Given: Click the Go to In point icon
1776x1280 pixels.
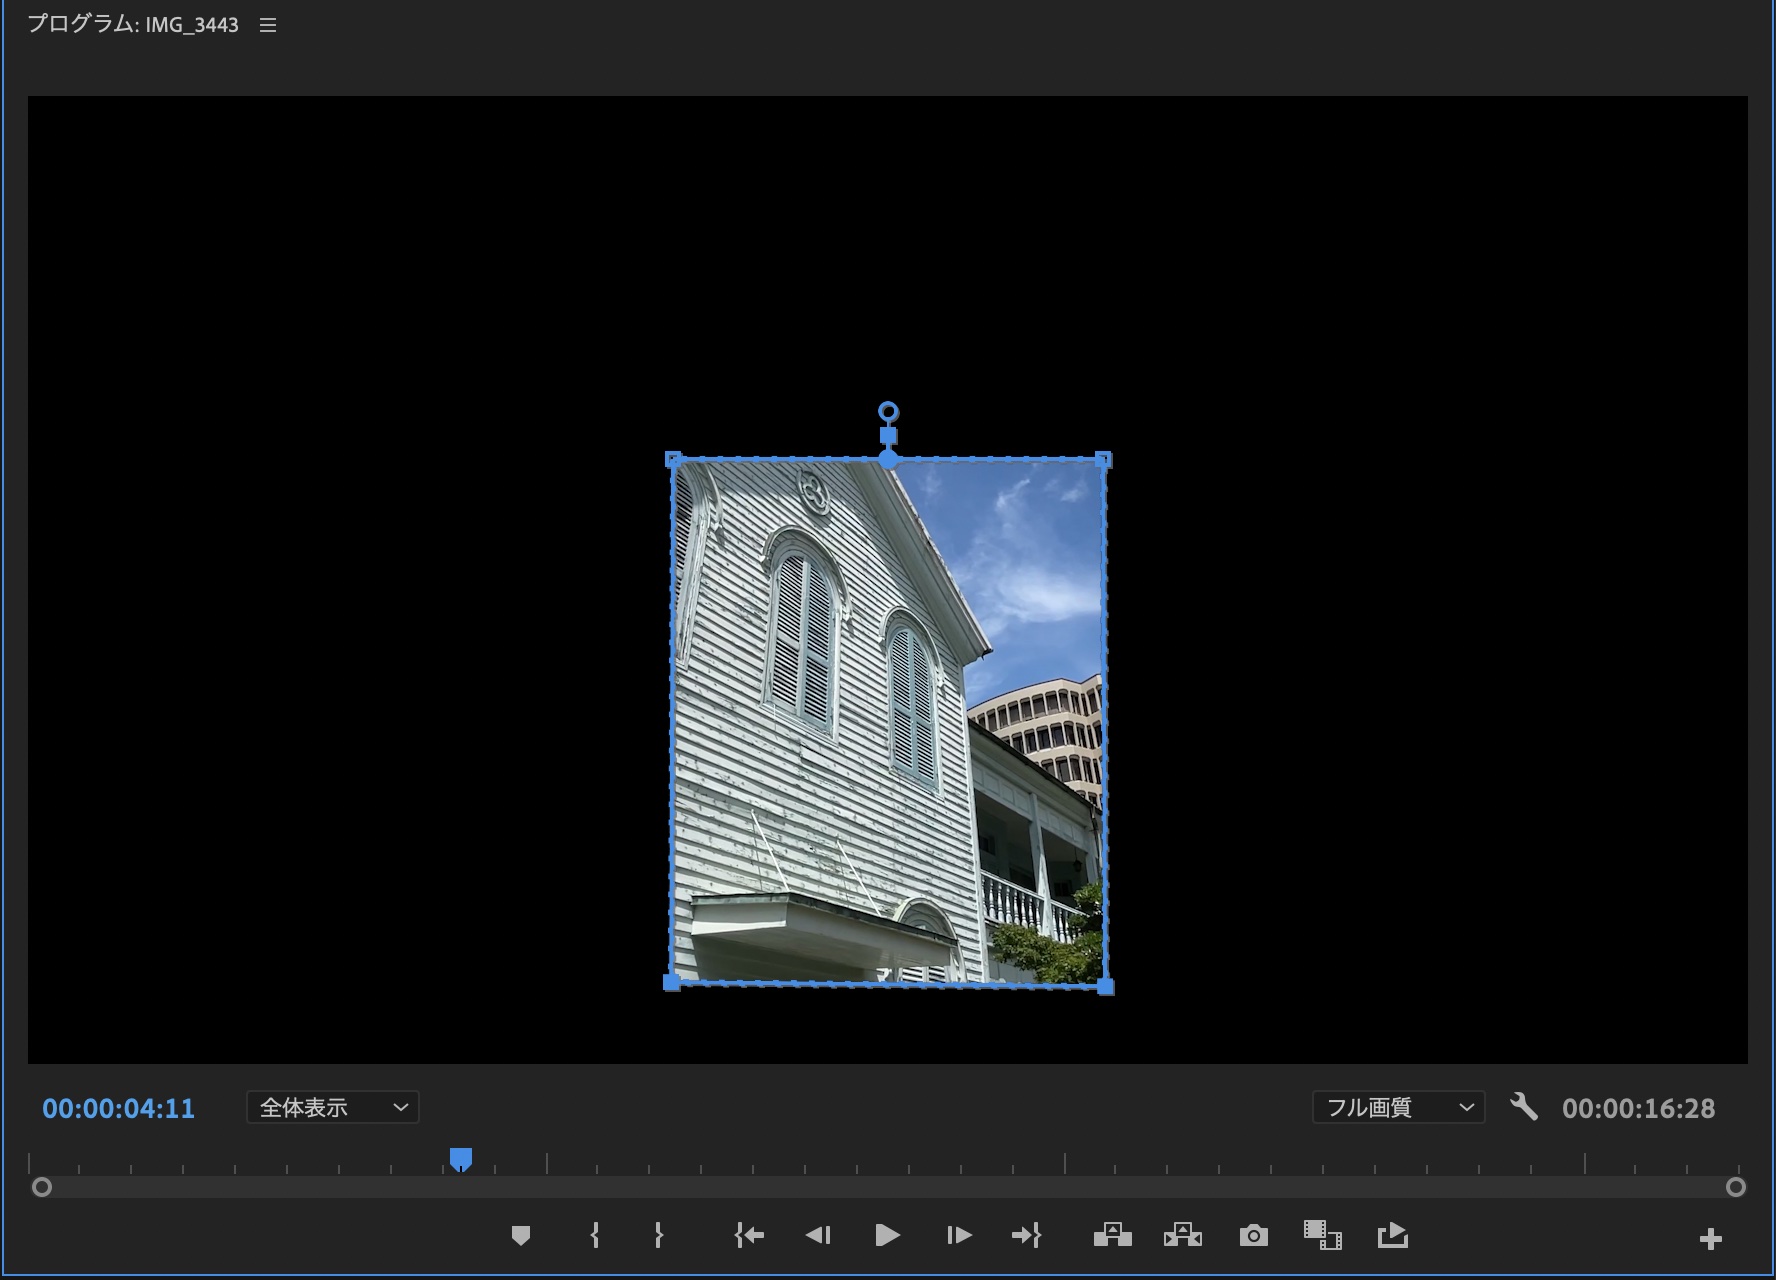Looking at the screenshot, I should click(749, 1236).
